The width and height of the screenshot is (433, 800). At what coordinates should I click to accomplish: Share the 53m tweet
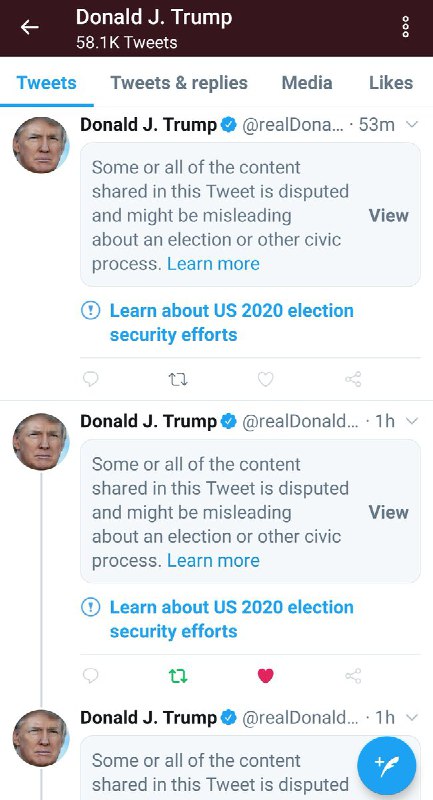pyautogui.click(x=353, y=379)
